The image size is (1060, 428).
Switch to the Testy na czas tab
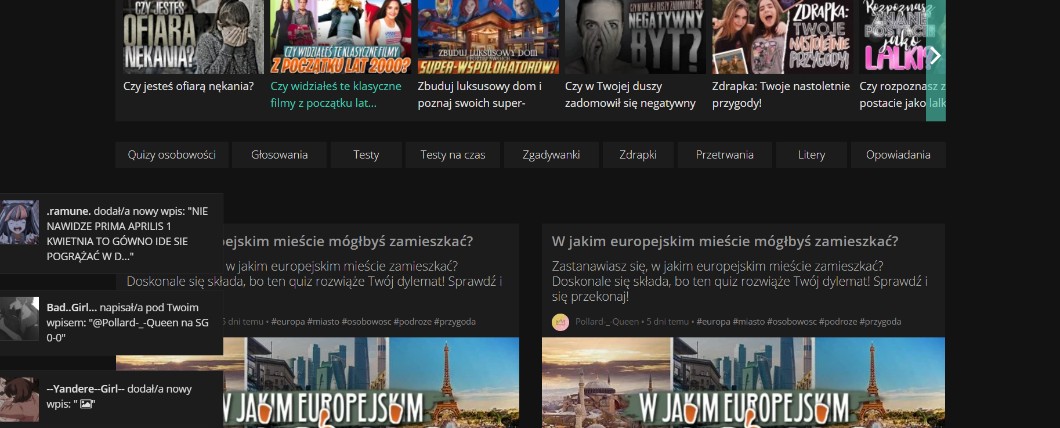click(x=452, y=155)
